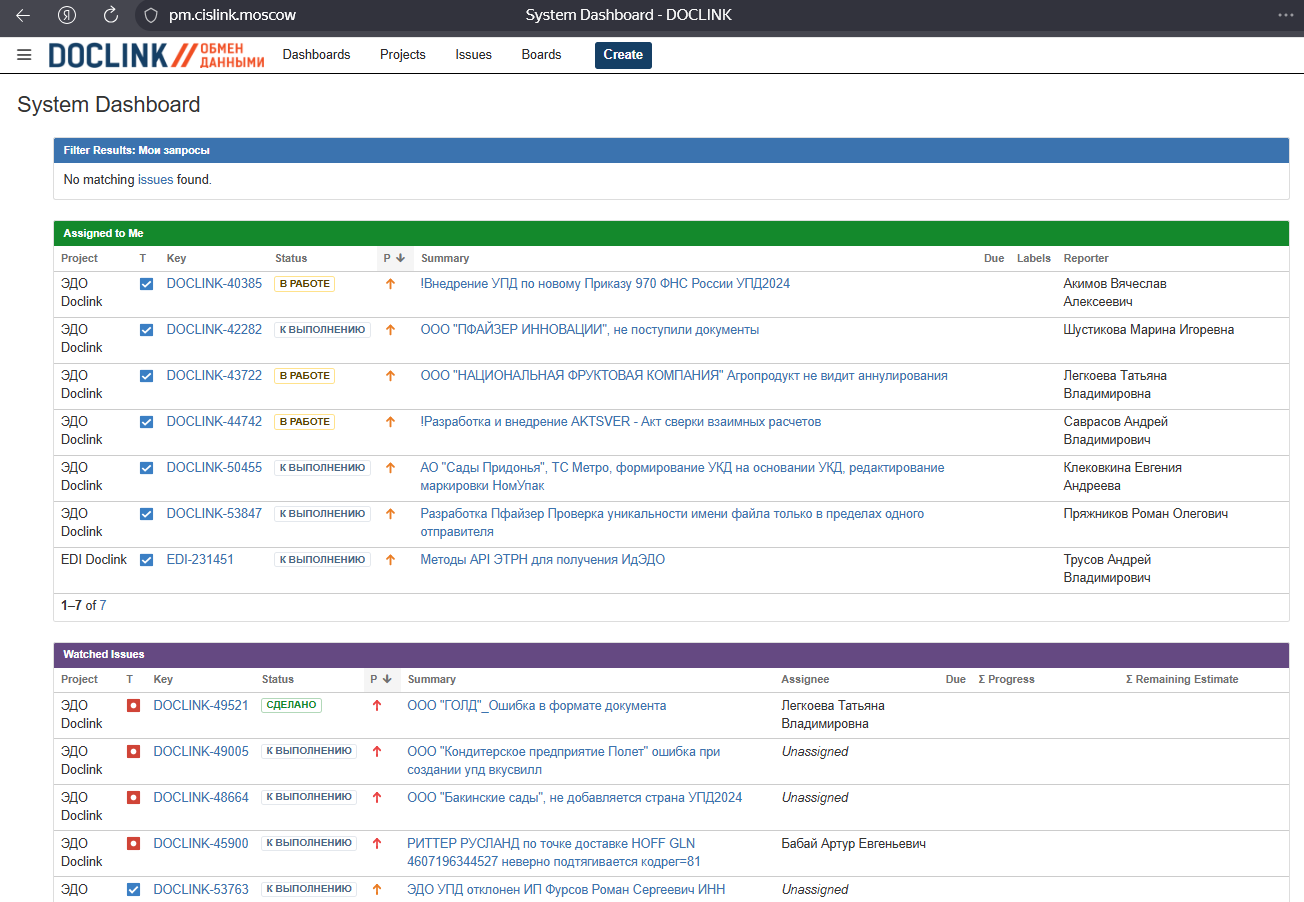Viewport: 1304px width, 902px height.
Task: Click the task type icon for DOCLINK-50455
Action: tap(147, 468)
